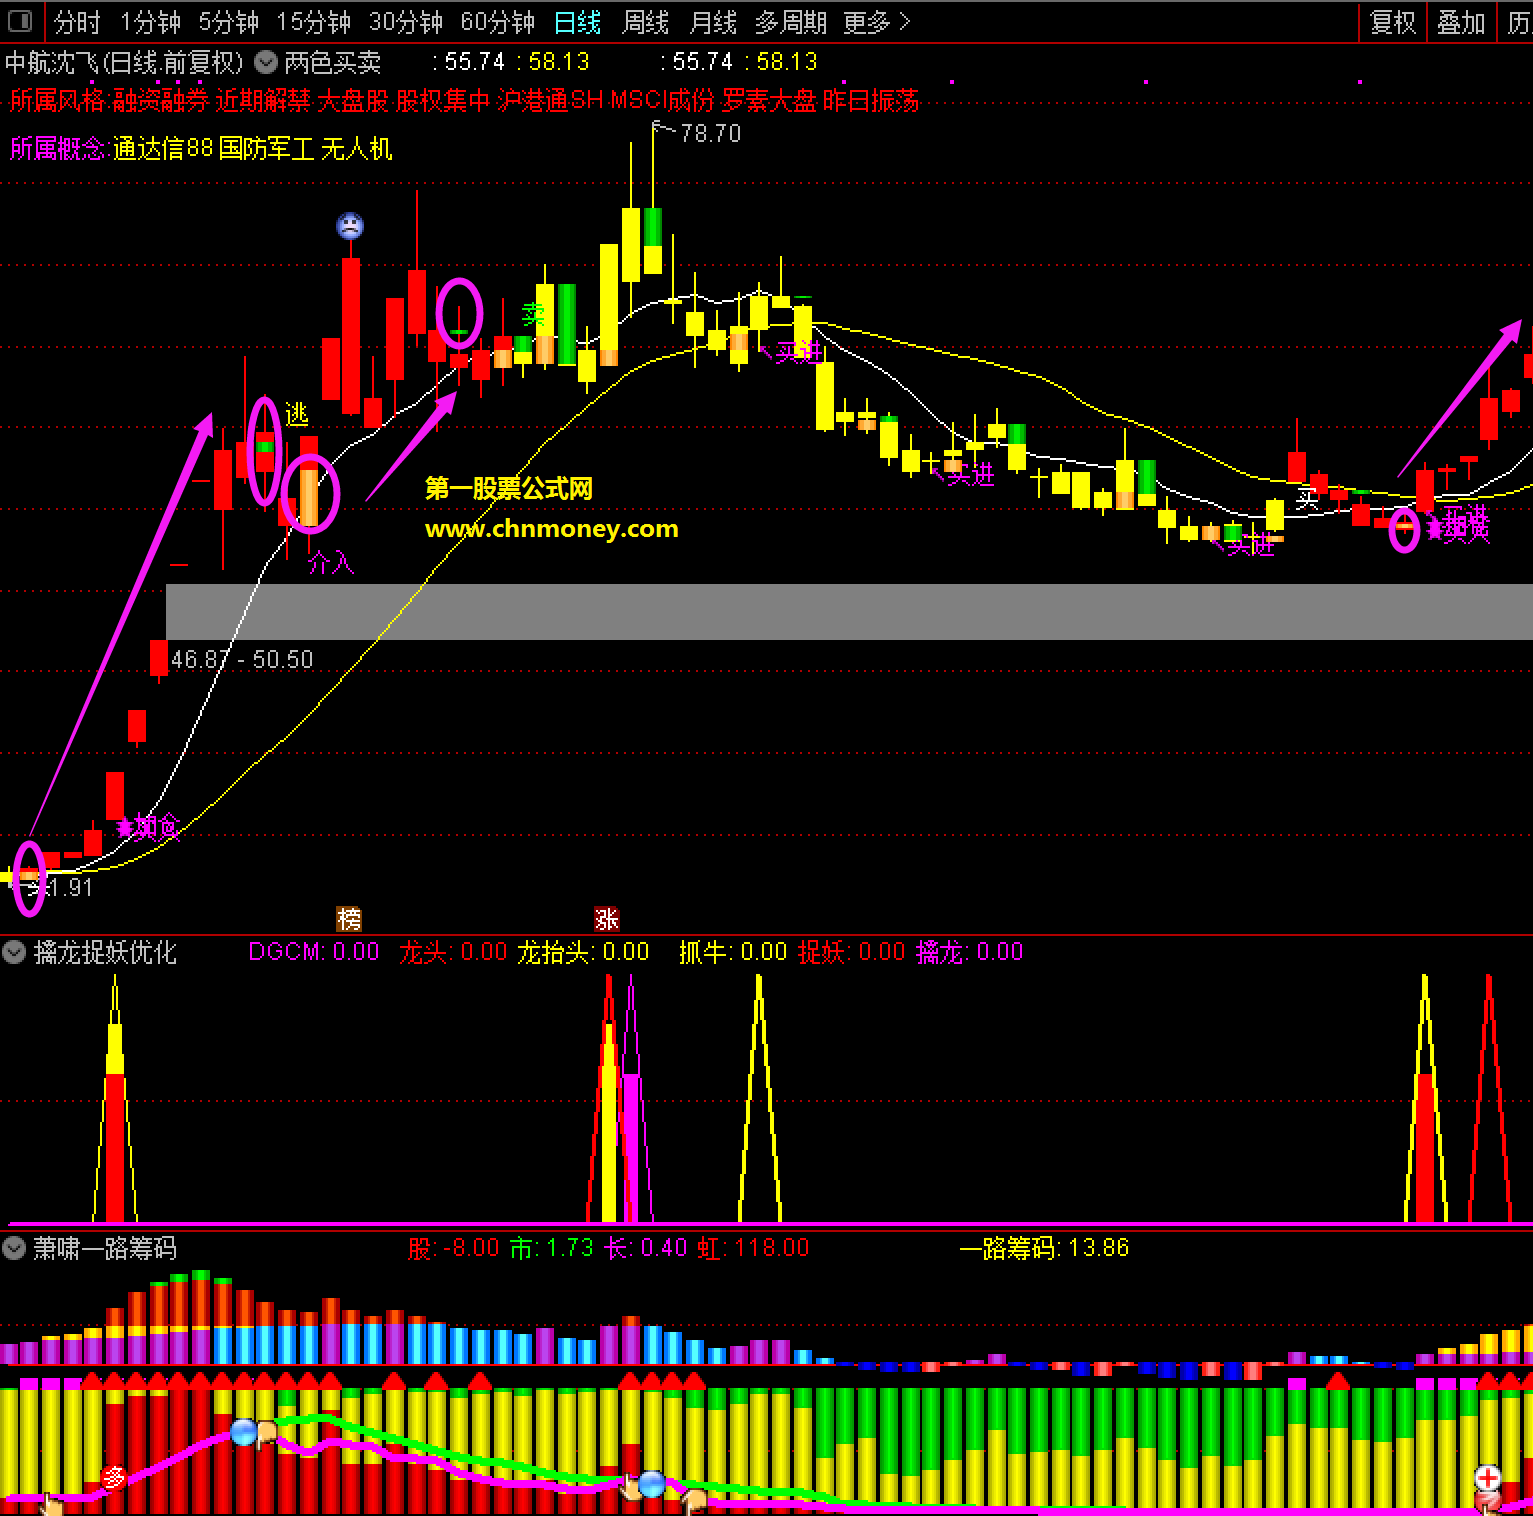The height and width of the screenshot is (1516, 1533).
Task: Click the 罗素大盘 style tag
Action: (x=770, y=100)
